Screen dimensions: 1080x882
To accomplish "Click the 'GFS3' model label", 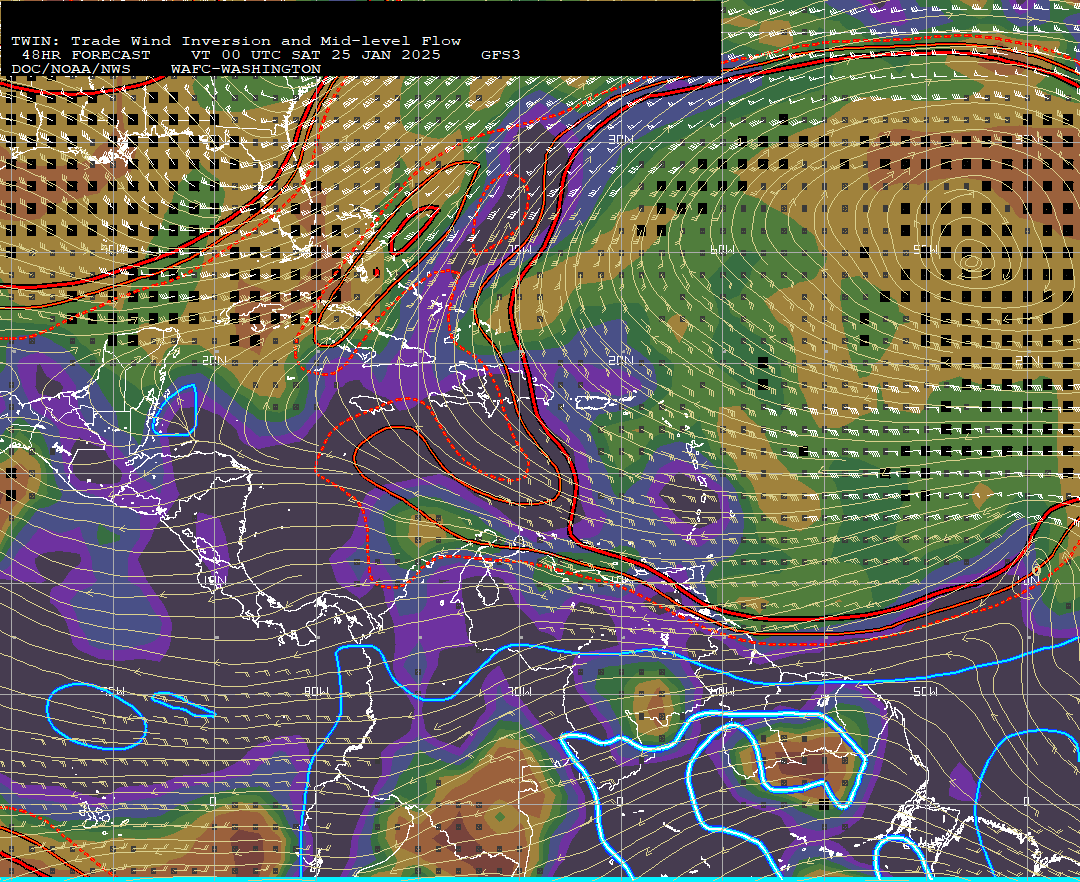I will pos(501,55).
